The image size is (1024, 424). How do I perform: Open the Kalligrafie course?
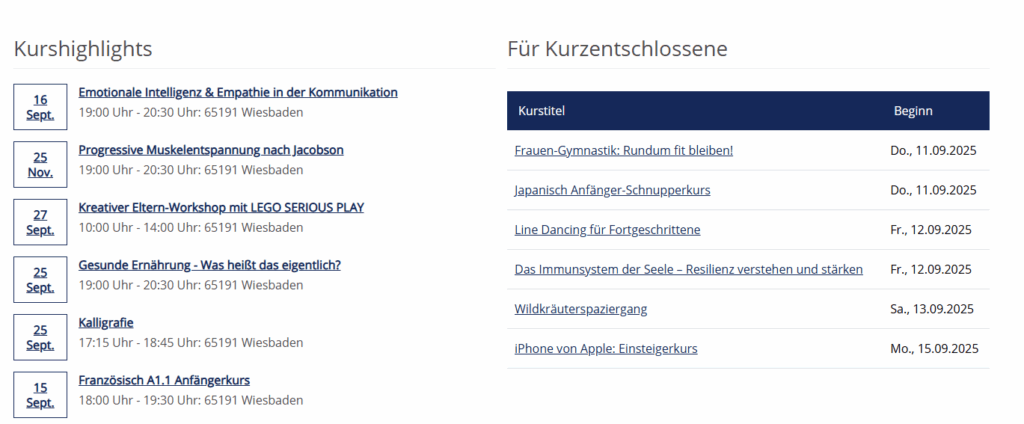[105, 322]
